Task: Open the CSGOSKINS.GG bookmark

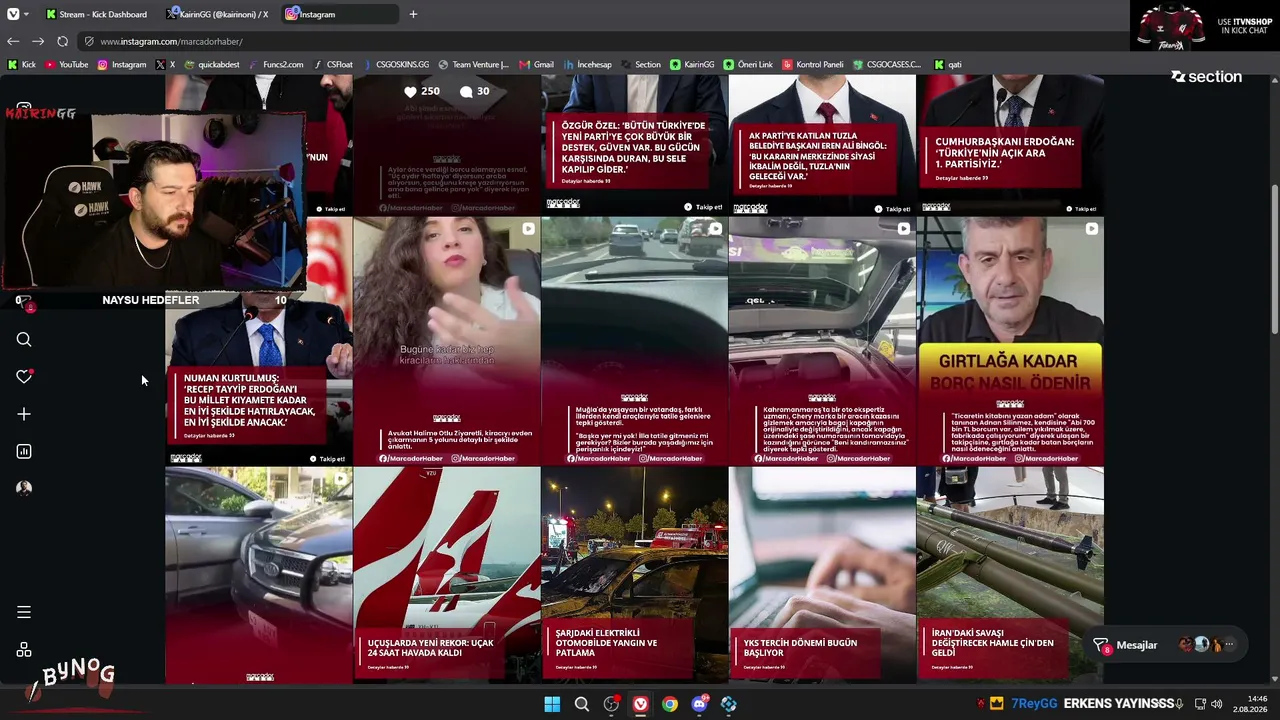Action: click(x=396, y=64)
